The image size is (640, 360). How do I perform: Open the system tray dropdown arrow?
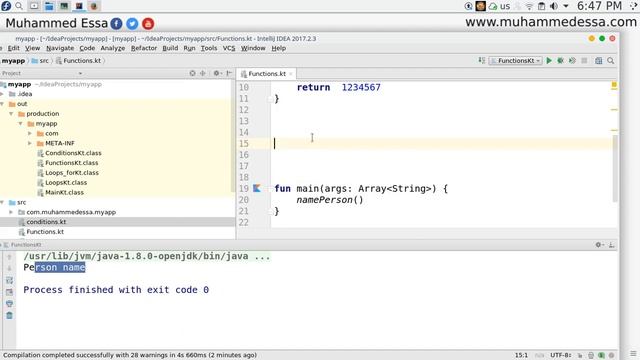[x=566, y=6]
